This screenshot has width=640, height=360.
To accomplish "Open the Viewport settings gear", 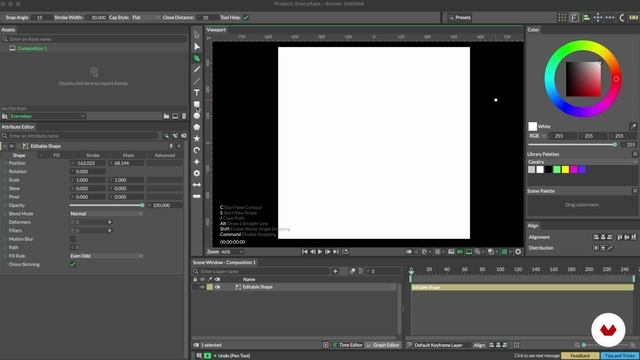I will (518, 252).
